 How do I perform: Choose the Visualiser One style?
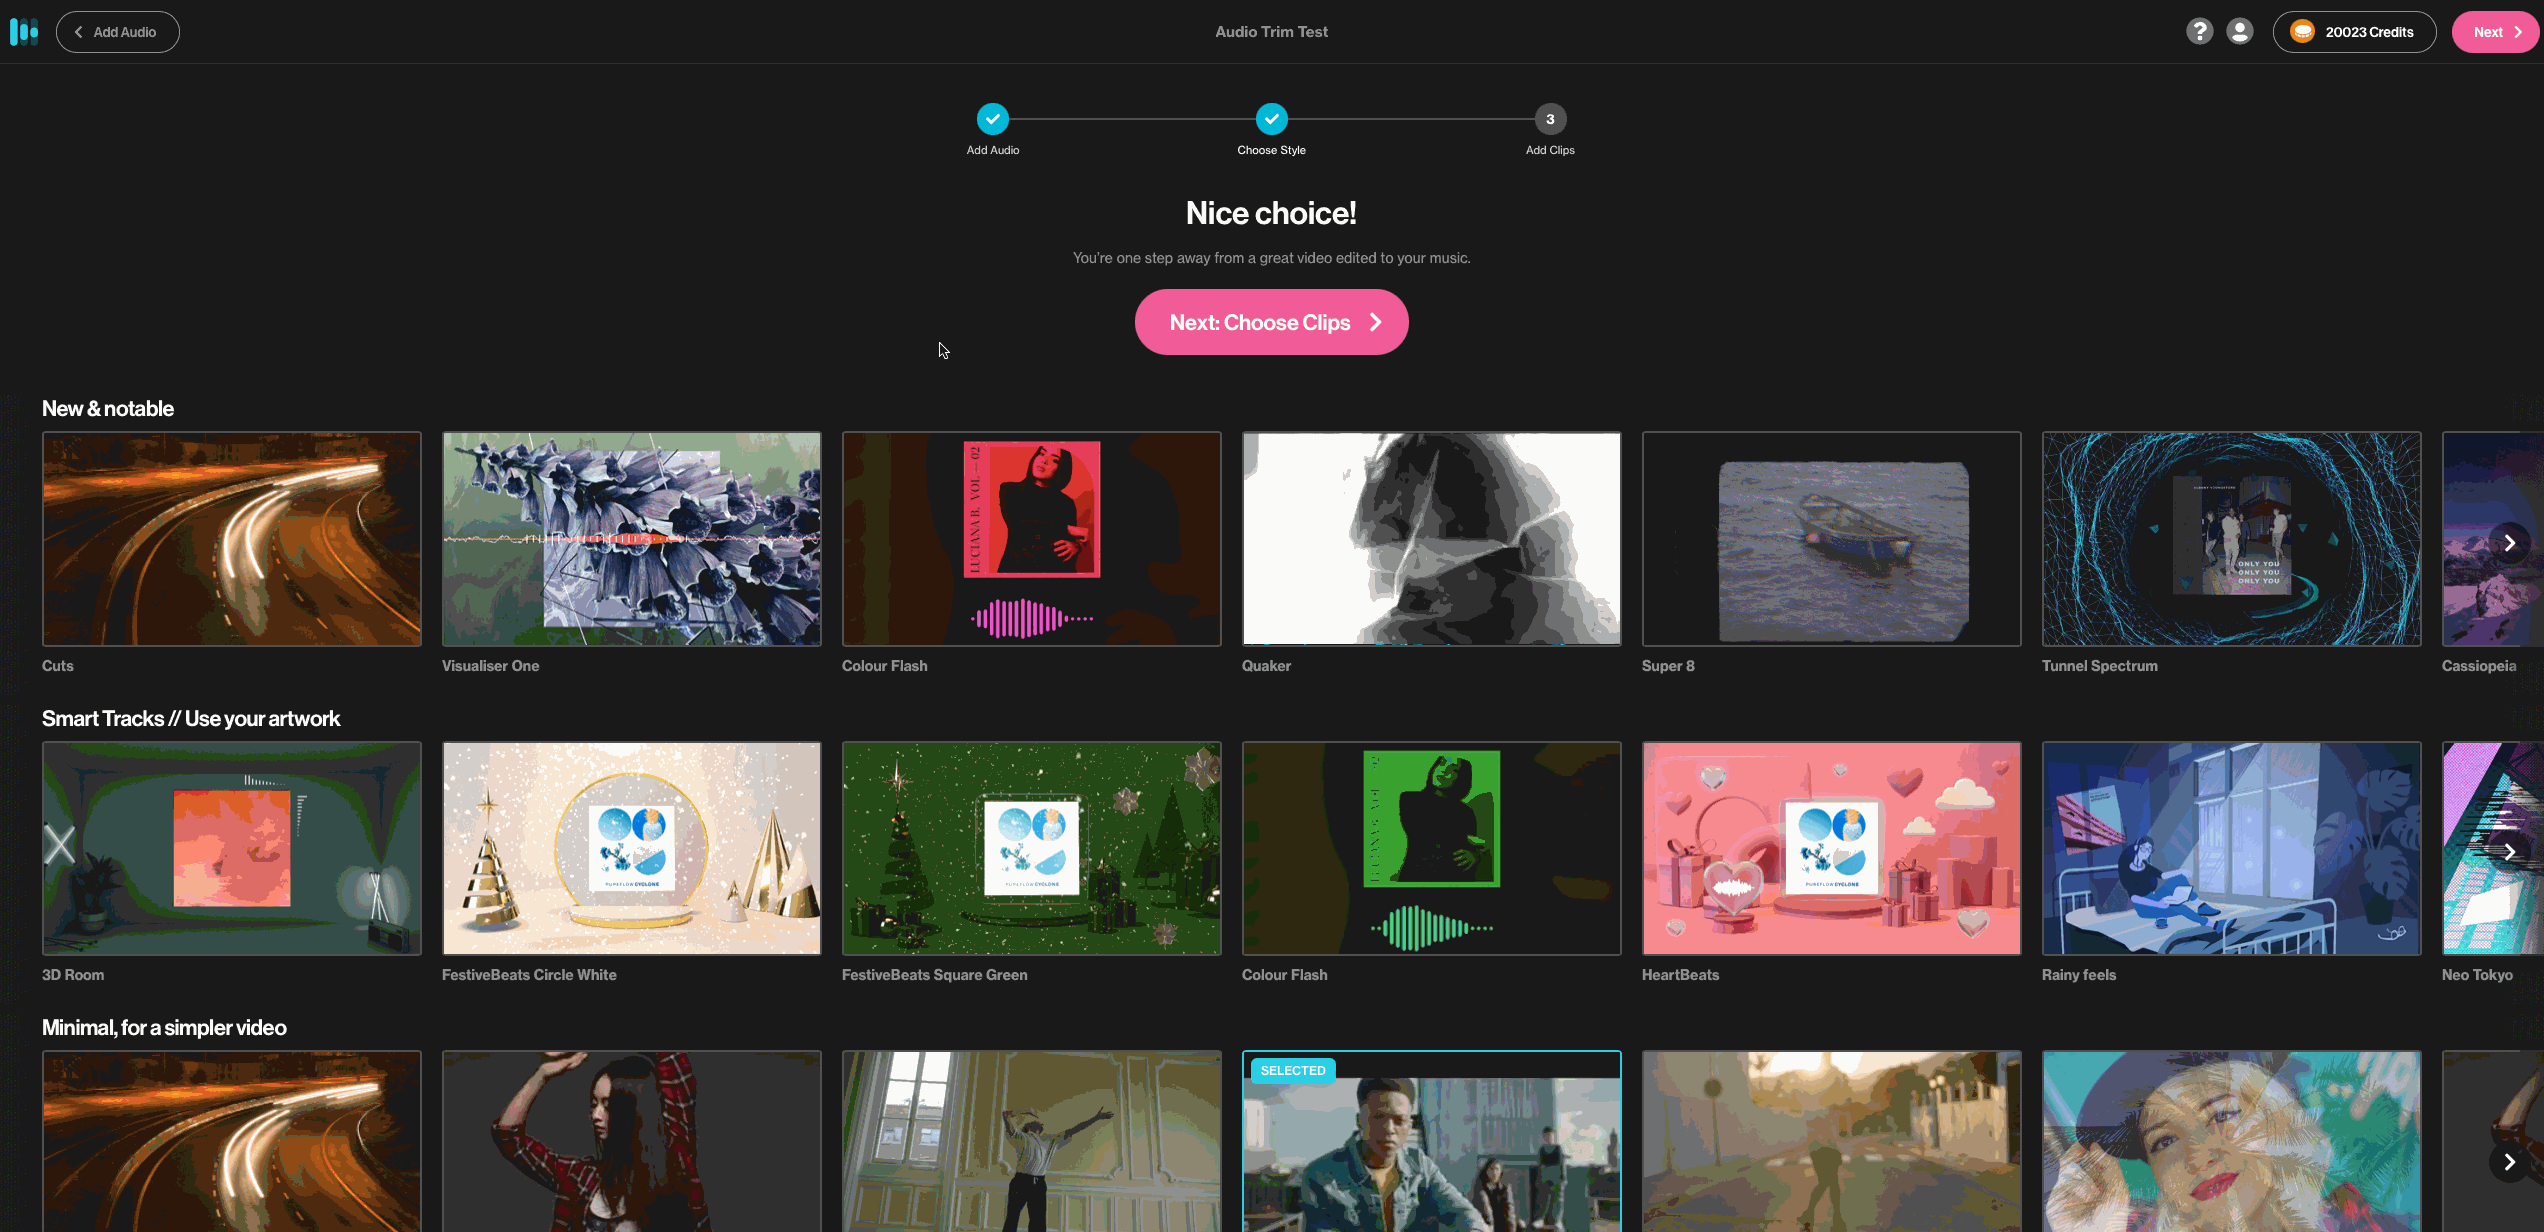631,539
